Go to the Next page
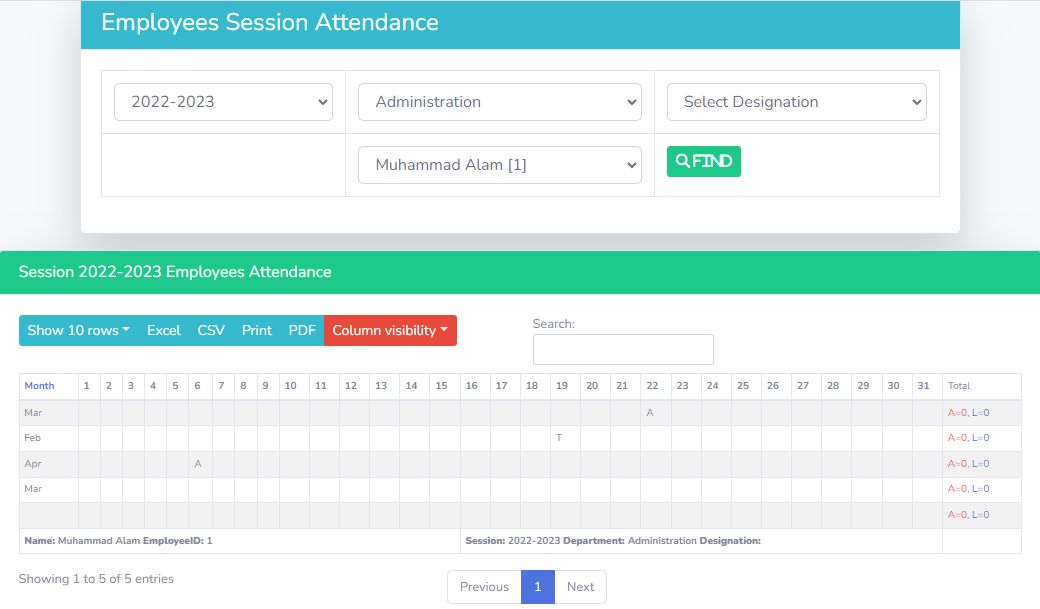Viewport: 1040px width, 609px height. 580,587
